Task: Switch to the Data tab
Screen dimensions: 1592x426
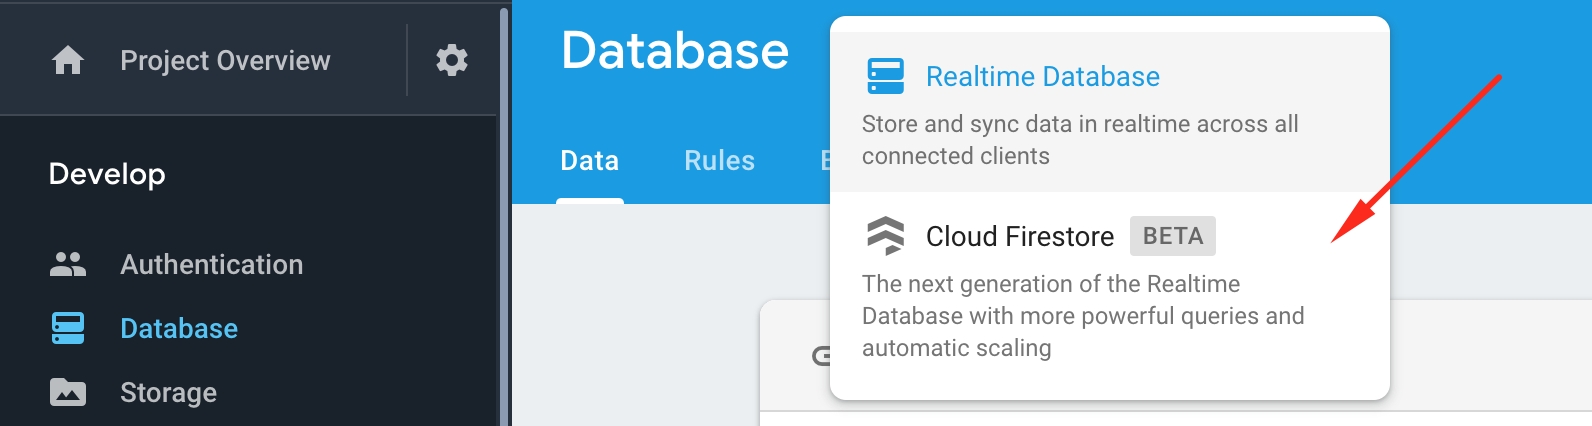Action: (590, 161)
